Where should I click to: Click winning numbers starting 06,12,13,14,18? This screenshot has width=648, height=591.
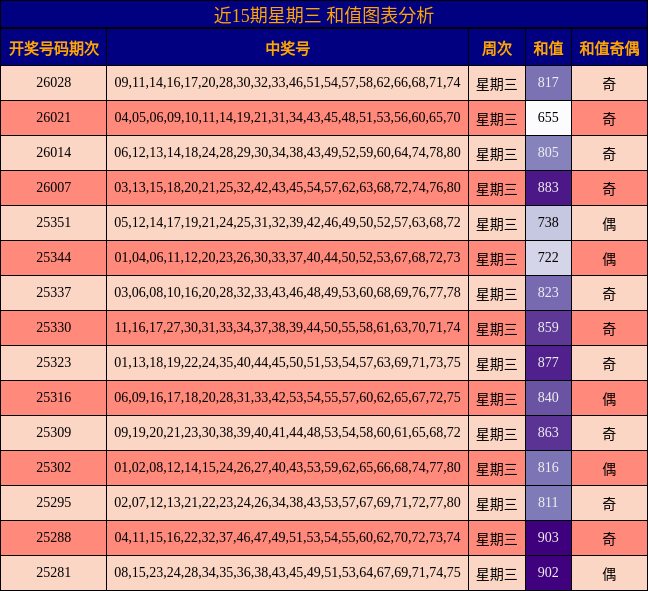point(287,153)
